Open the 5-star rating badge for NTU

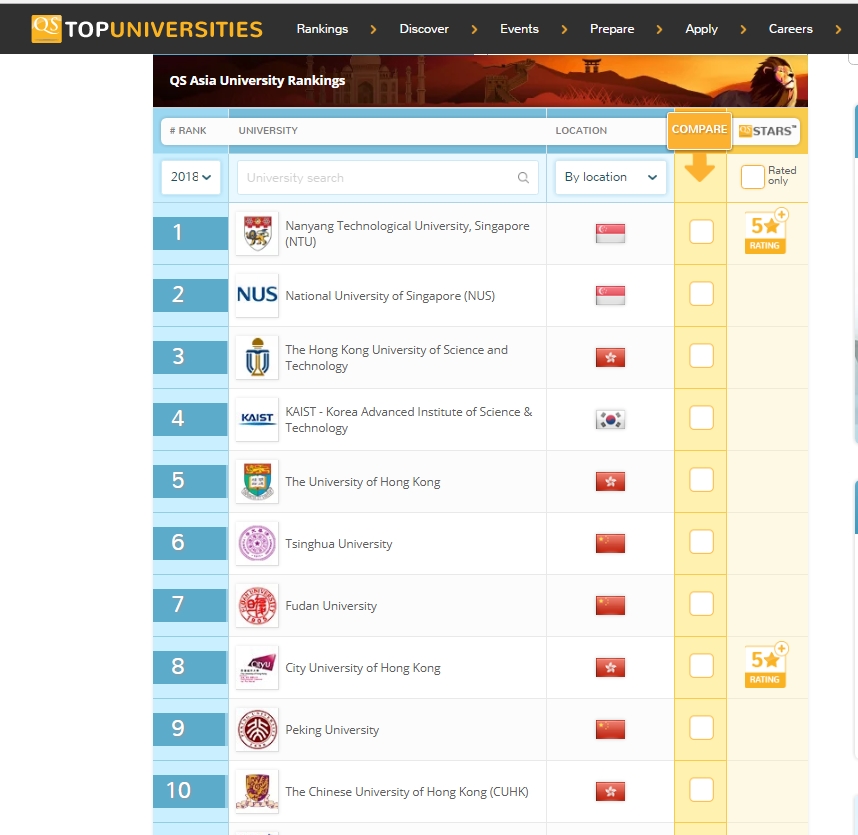pos(766,231)
